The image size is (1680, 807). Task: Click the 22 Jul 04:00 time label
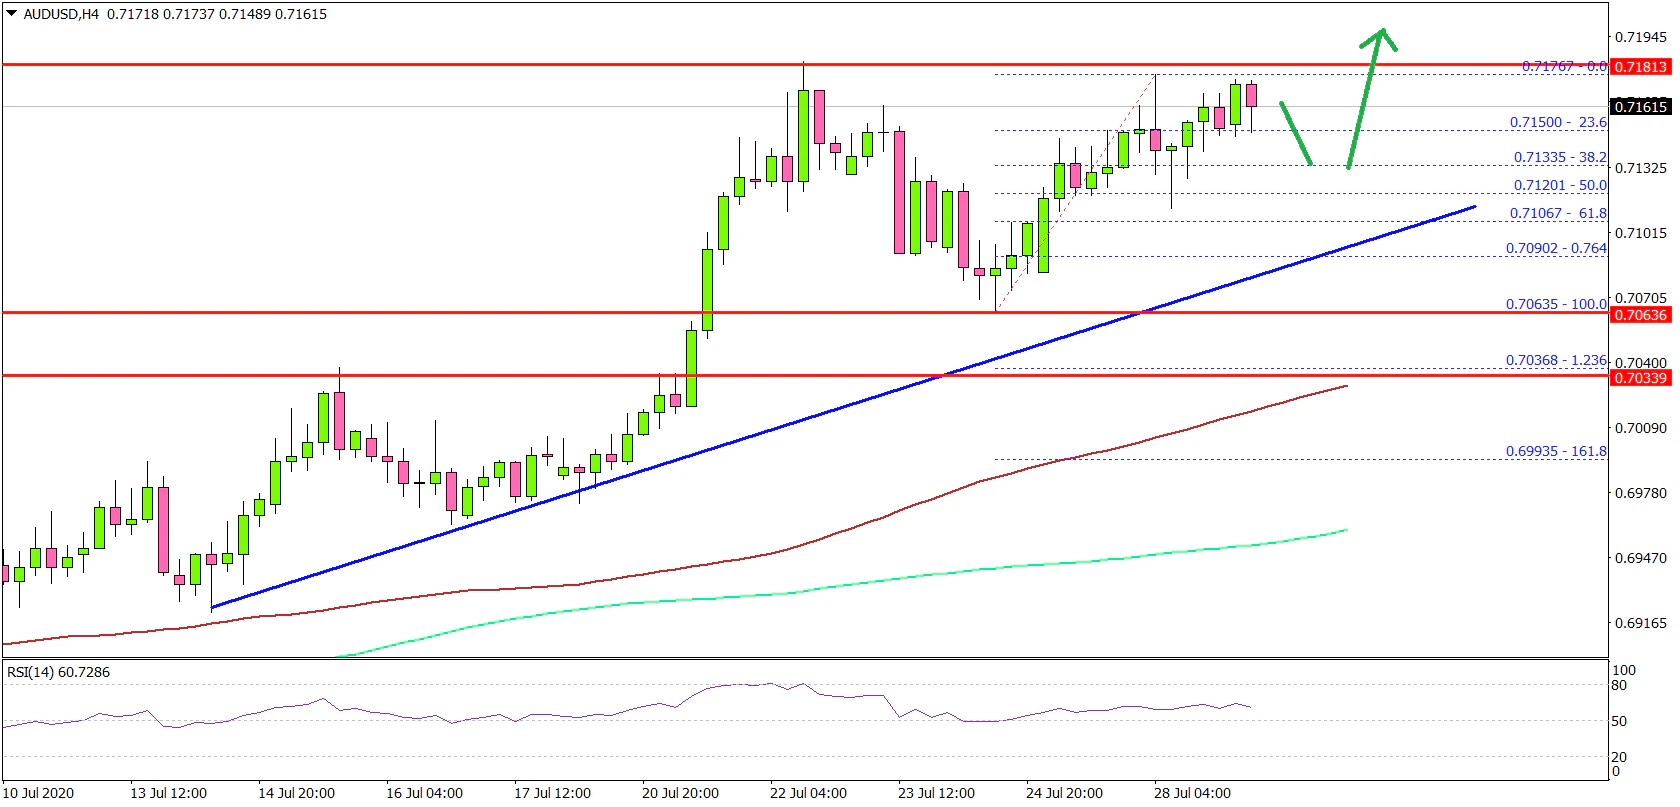[x=808, y=793]
